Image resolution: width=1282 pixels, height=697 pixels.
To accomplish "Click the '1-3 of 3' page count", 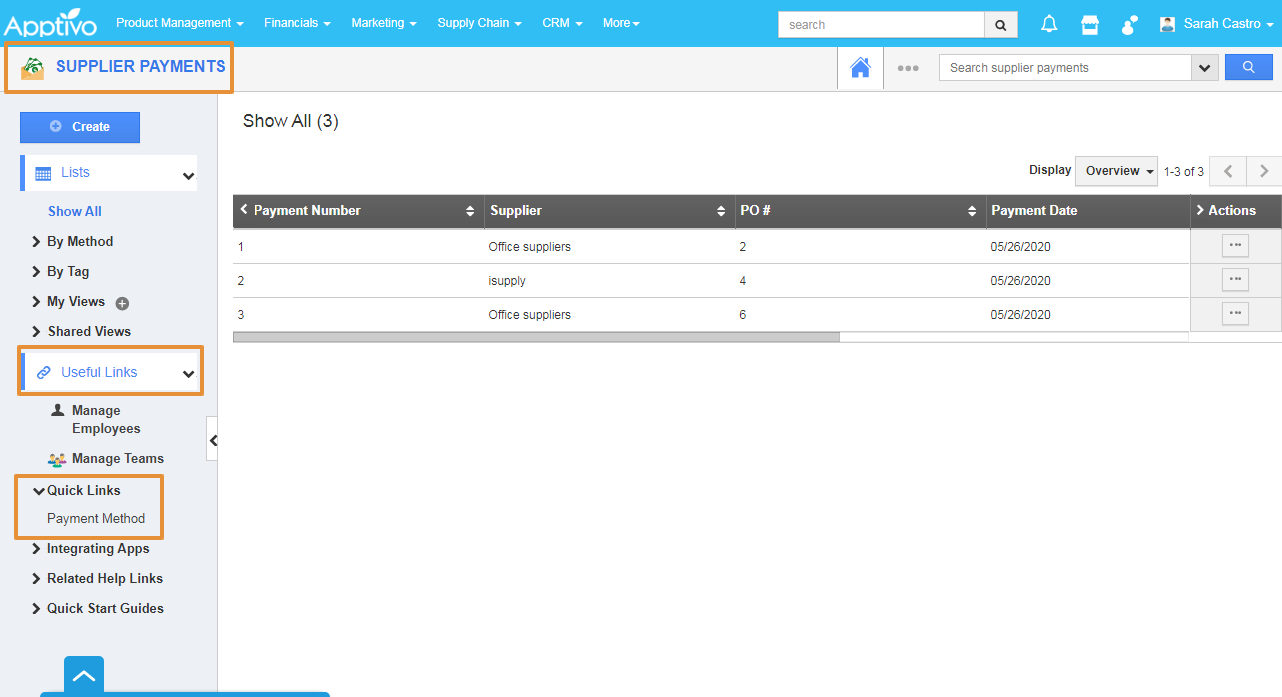I will 1184,172.
